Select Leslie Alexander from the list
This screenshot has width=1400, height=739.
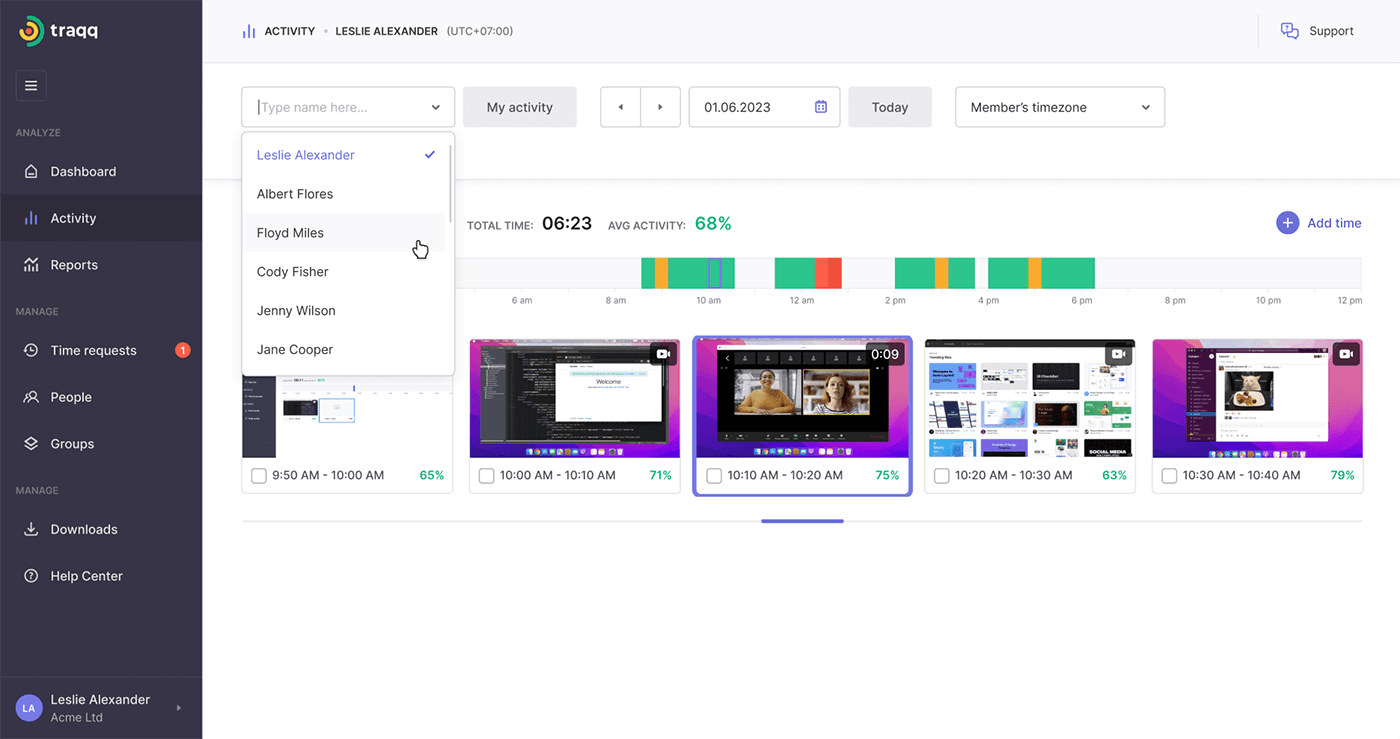(346, 155)
